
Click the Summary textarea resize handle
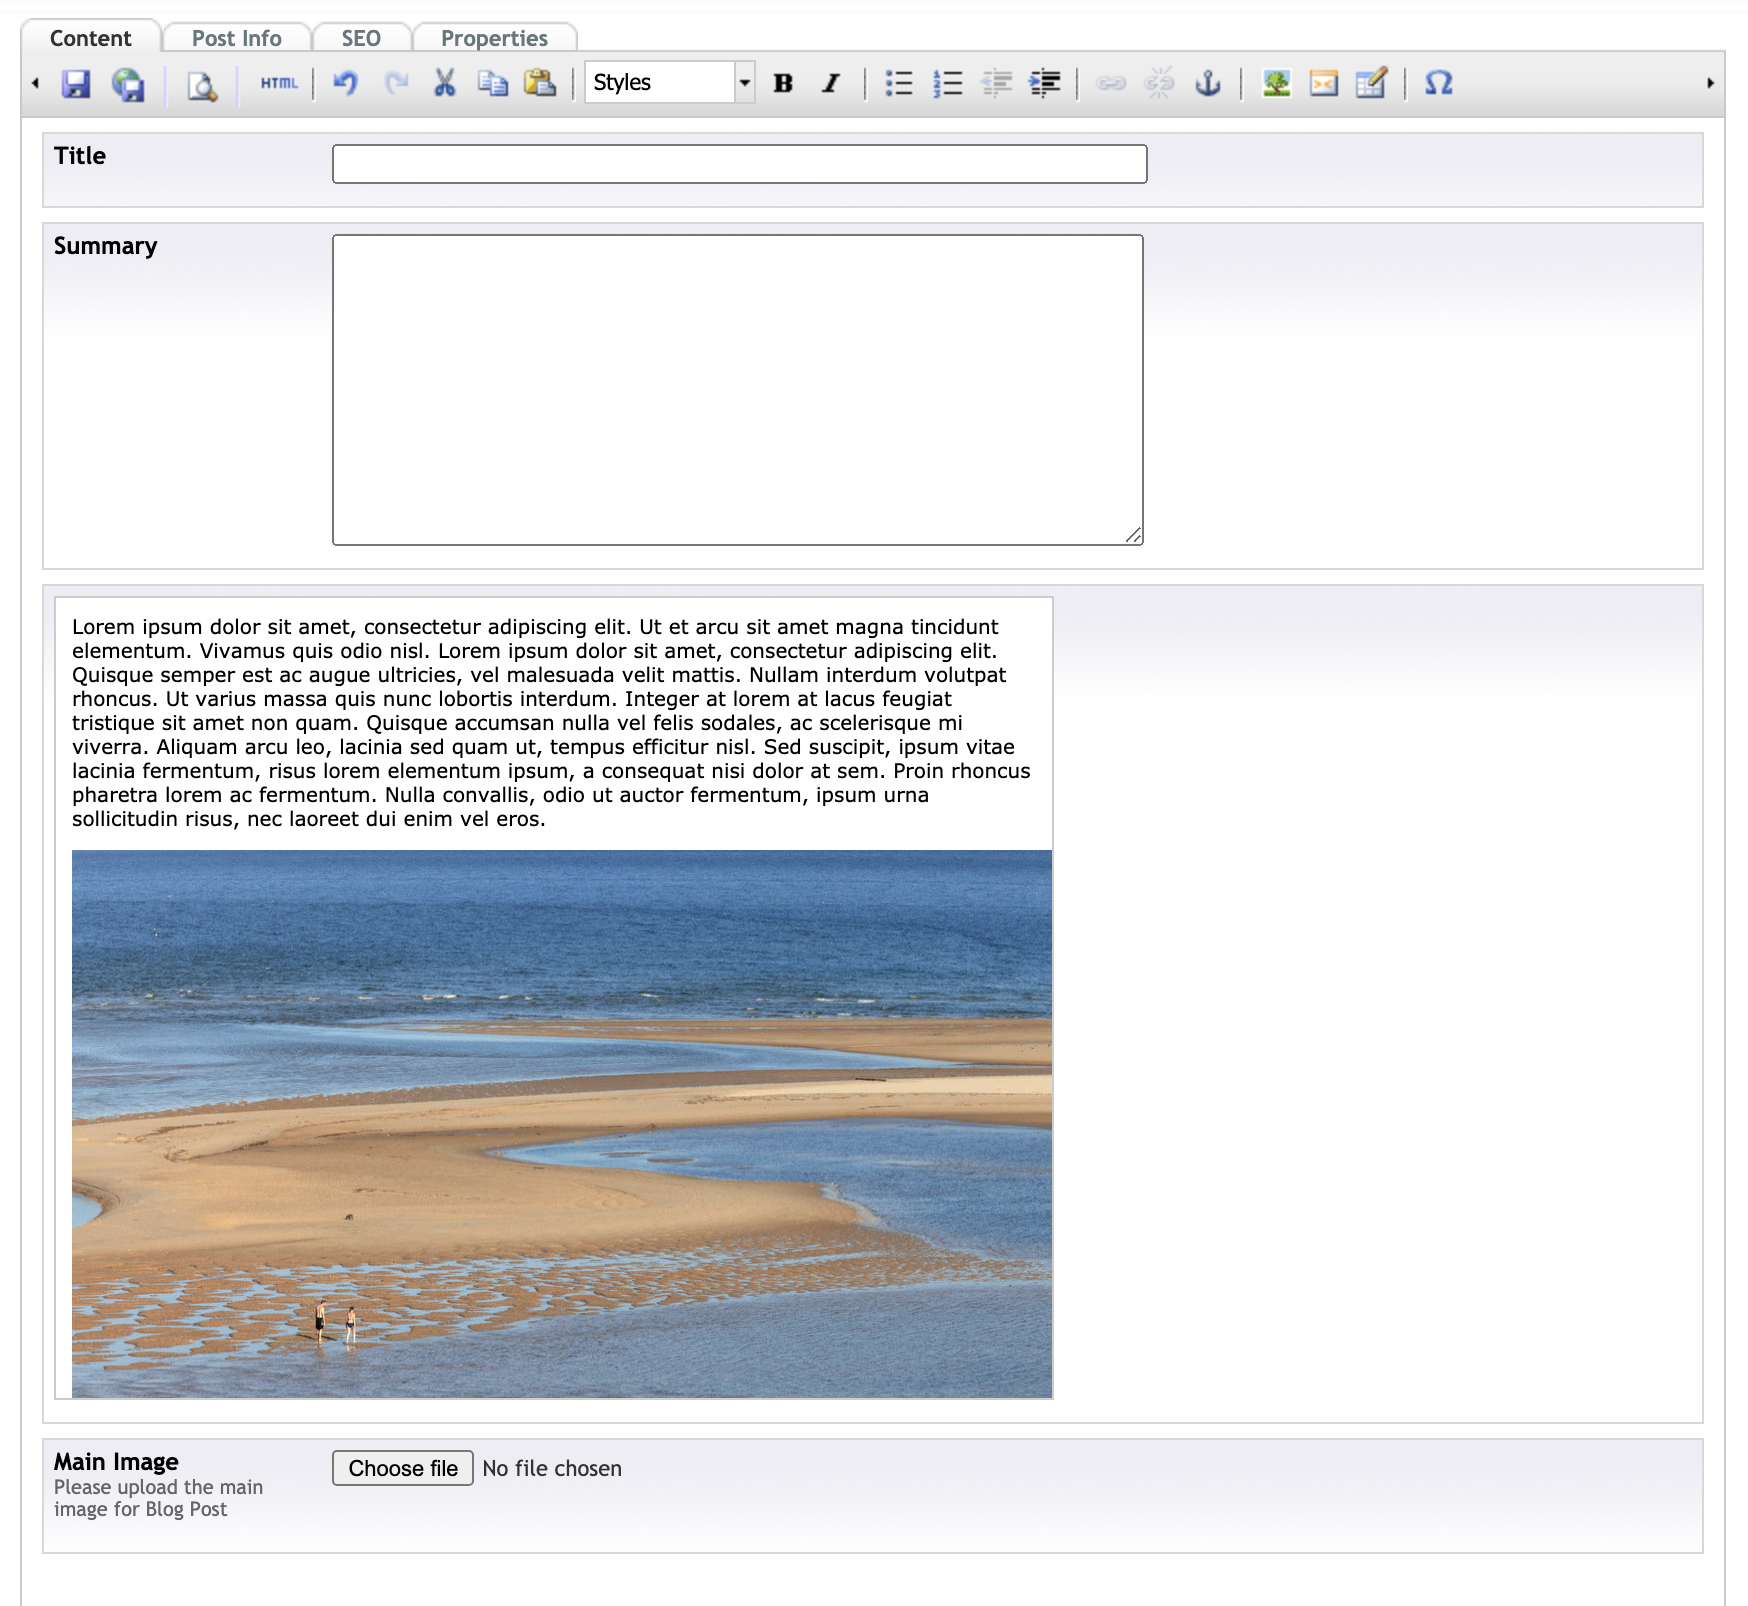(x=1133, y=535)
